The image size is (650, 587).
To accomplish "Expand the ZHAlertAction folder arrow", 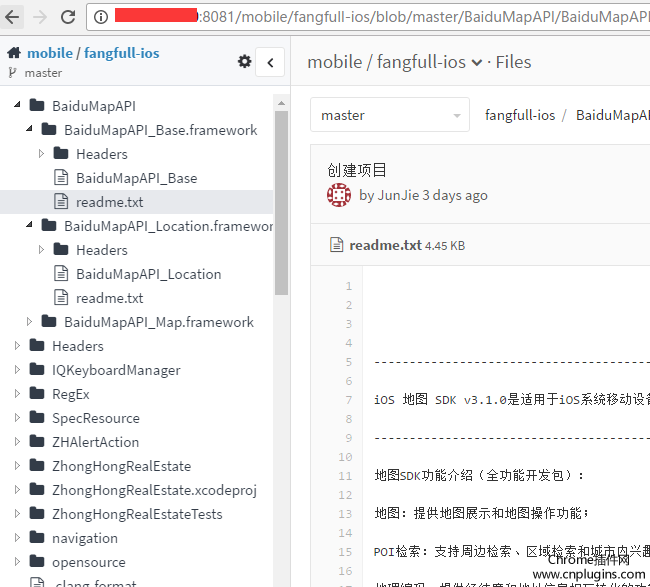I will click(17, 442).
